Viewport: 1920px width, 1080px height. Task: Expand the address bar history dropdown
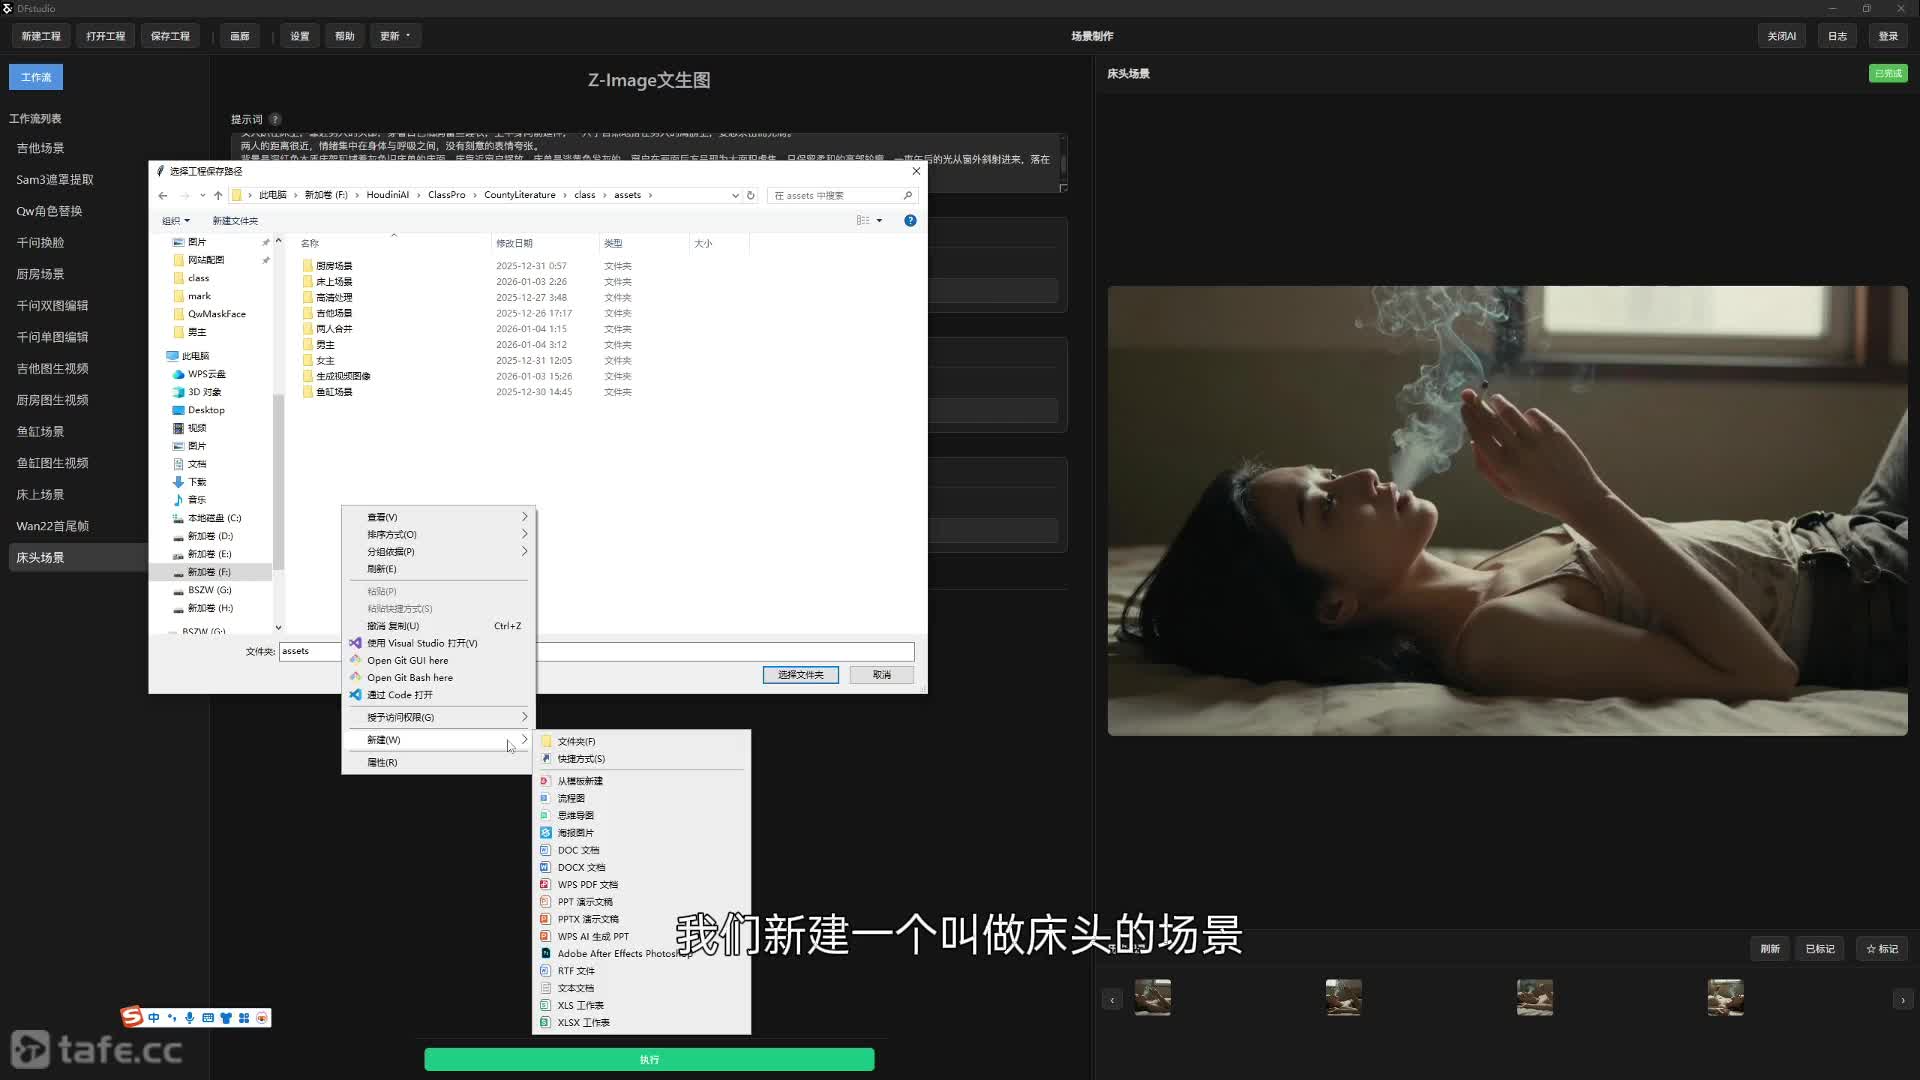coord(735,195)
